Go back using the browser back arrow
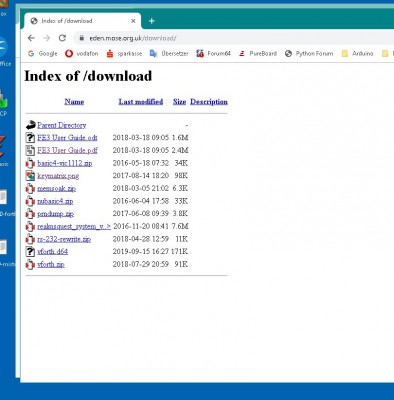Screen dimensions: 394x400 [x=31, y=38]
